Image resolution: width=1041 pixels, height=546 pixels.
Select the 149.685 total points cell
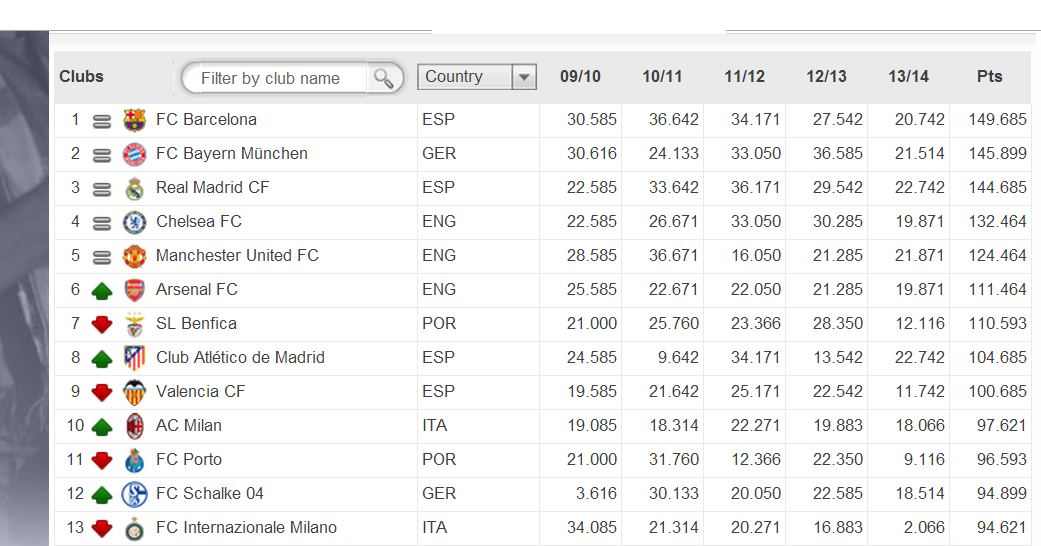pyautogui.click(x=991, y=120)
